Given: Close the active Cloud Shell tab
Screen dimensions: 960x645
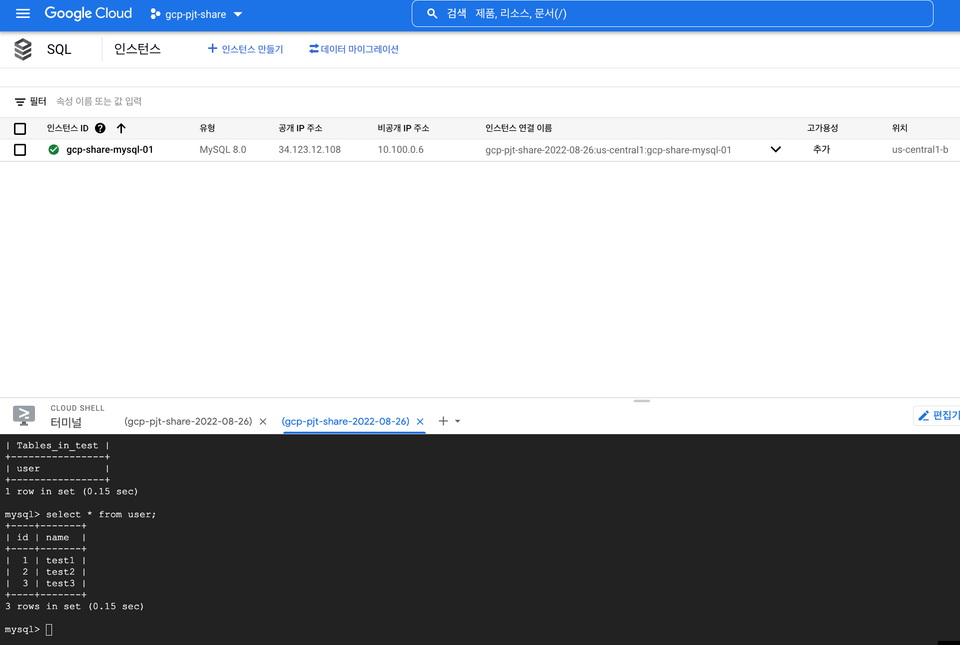Looking at the screenshot, I should (420, 422).
